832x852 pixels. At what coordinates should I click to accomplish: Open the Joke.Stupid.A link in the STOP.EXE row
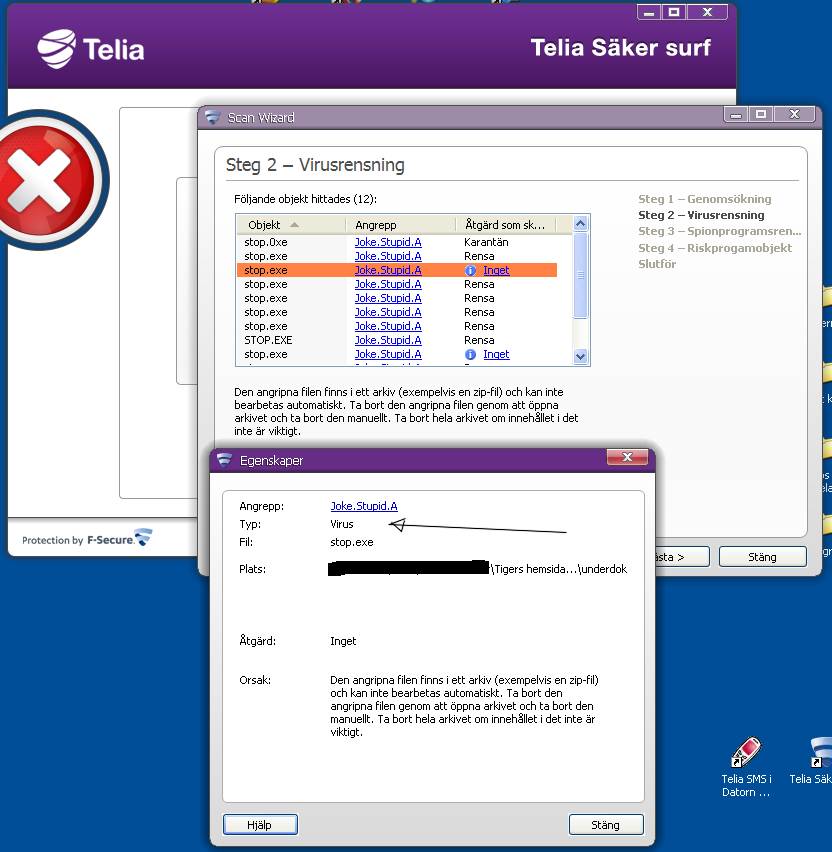[x=388, y=340]
